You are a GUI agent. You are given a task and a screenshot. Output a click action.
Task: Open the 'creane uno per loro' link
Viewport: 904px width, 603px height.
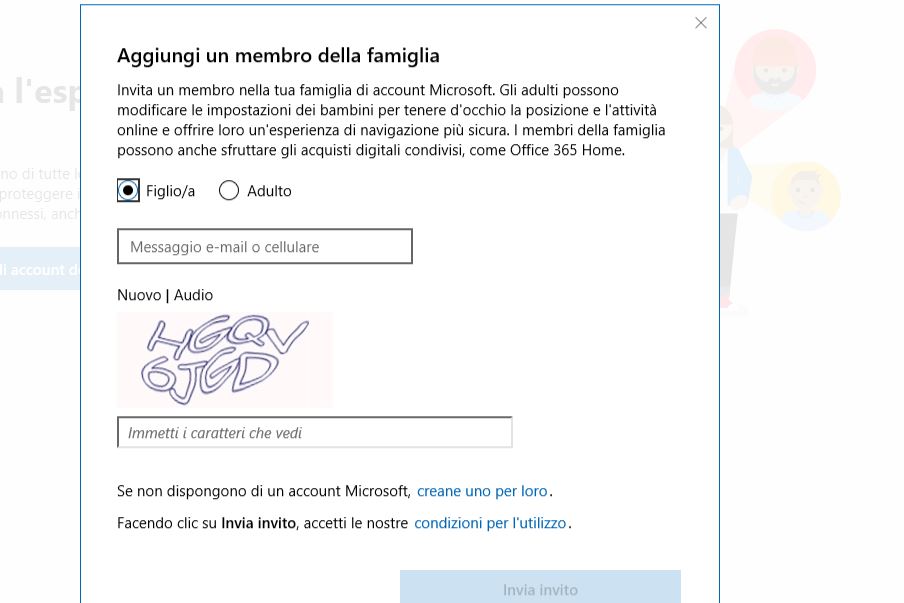(x=482, y=491)
